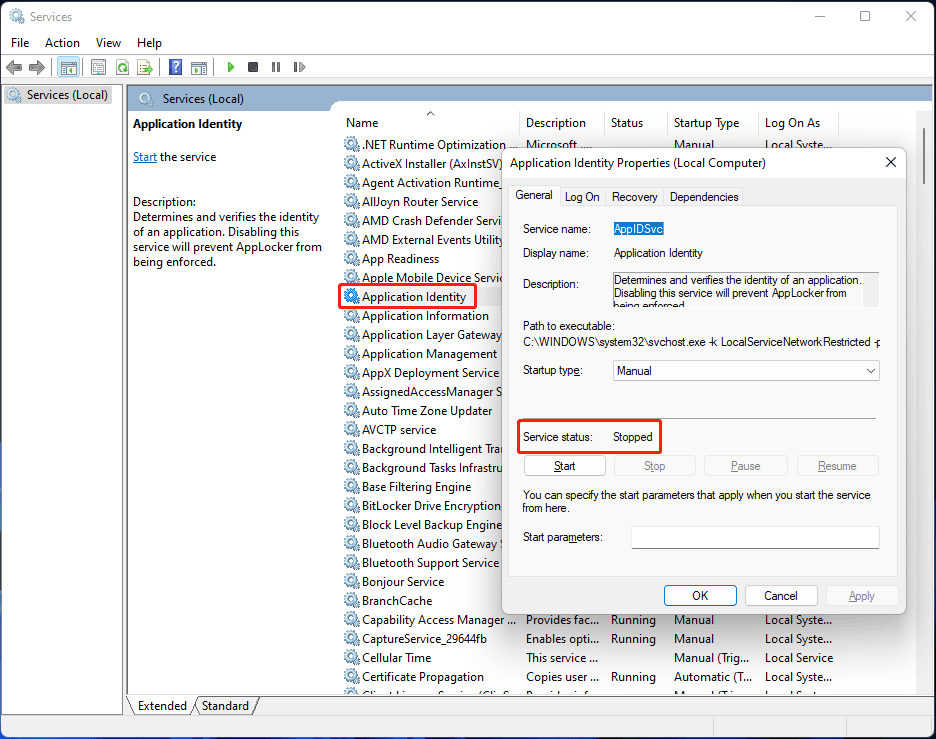Switch to the Log On tab

(x=582, y=197)
